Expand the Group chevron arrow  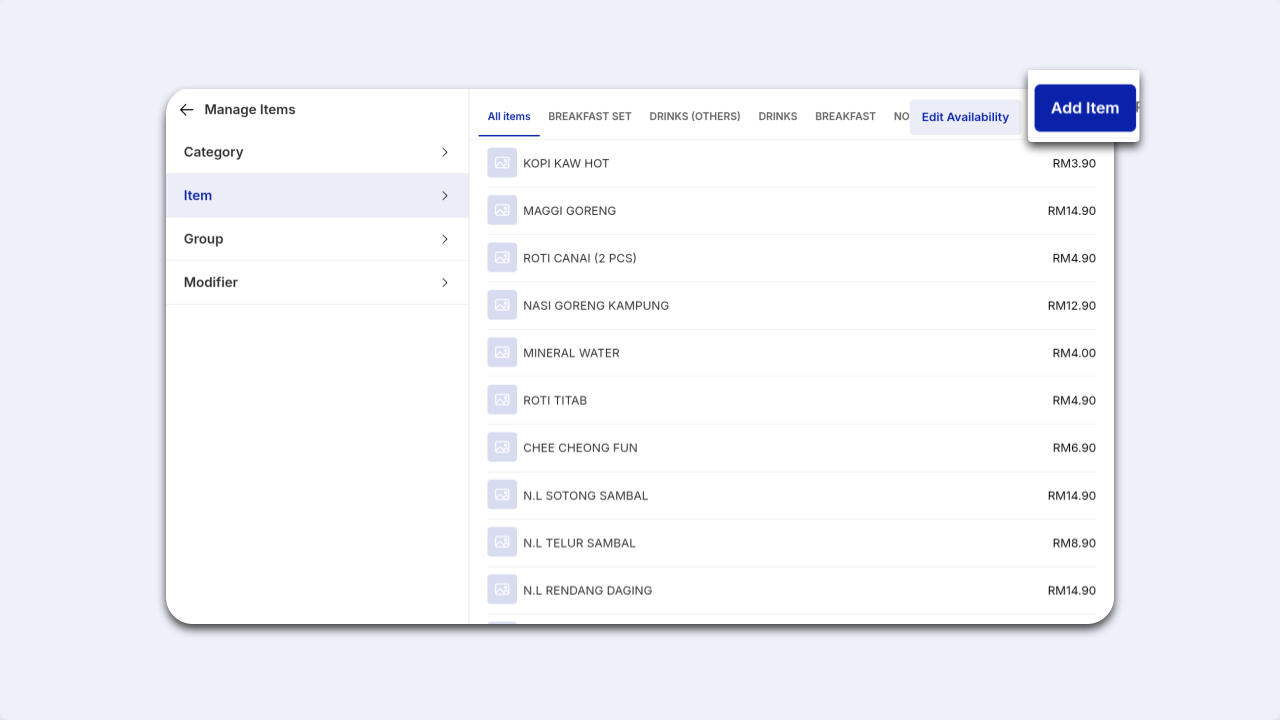tap(445, 239)
